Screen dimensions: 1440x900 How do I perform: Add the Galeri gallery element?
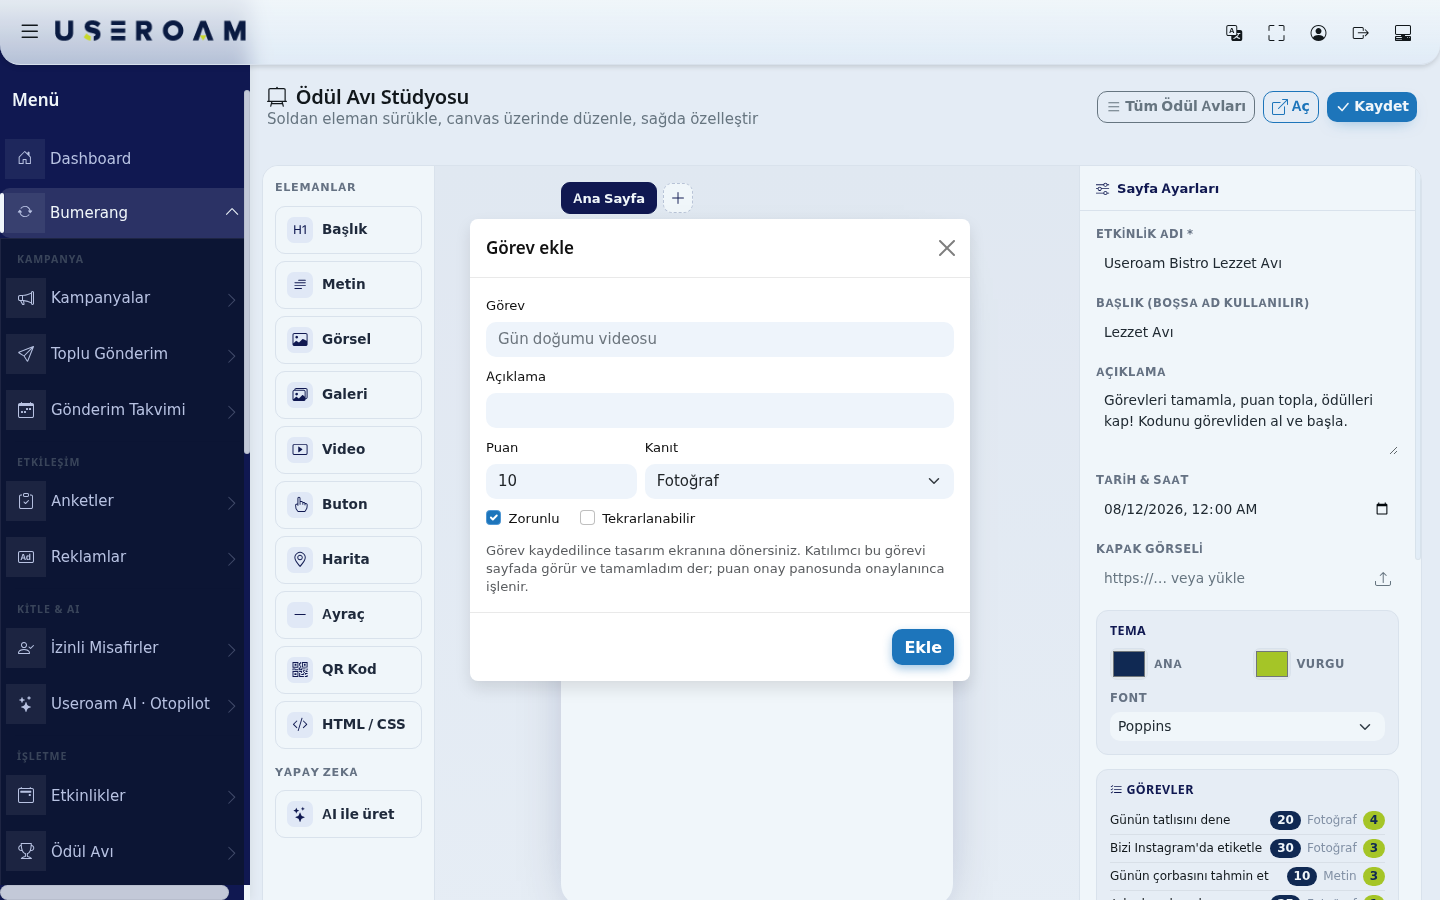[348, 395]
